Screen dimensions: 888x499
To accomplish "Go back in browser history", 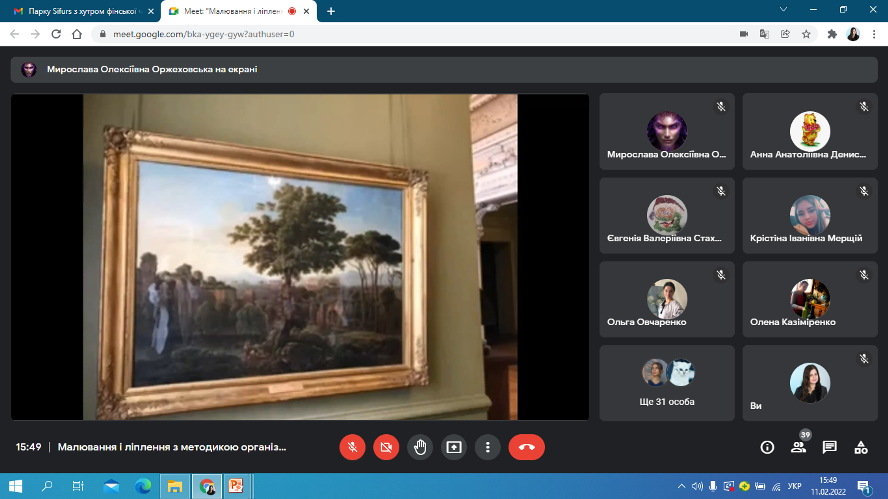I will click(x=15, y=34).
